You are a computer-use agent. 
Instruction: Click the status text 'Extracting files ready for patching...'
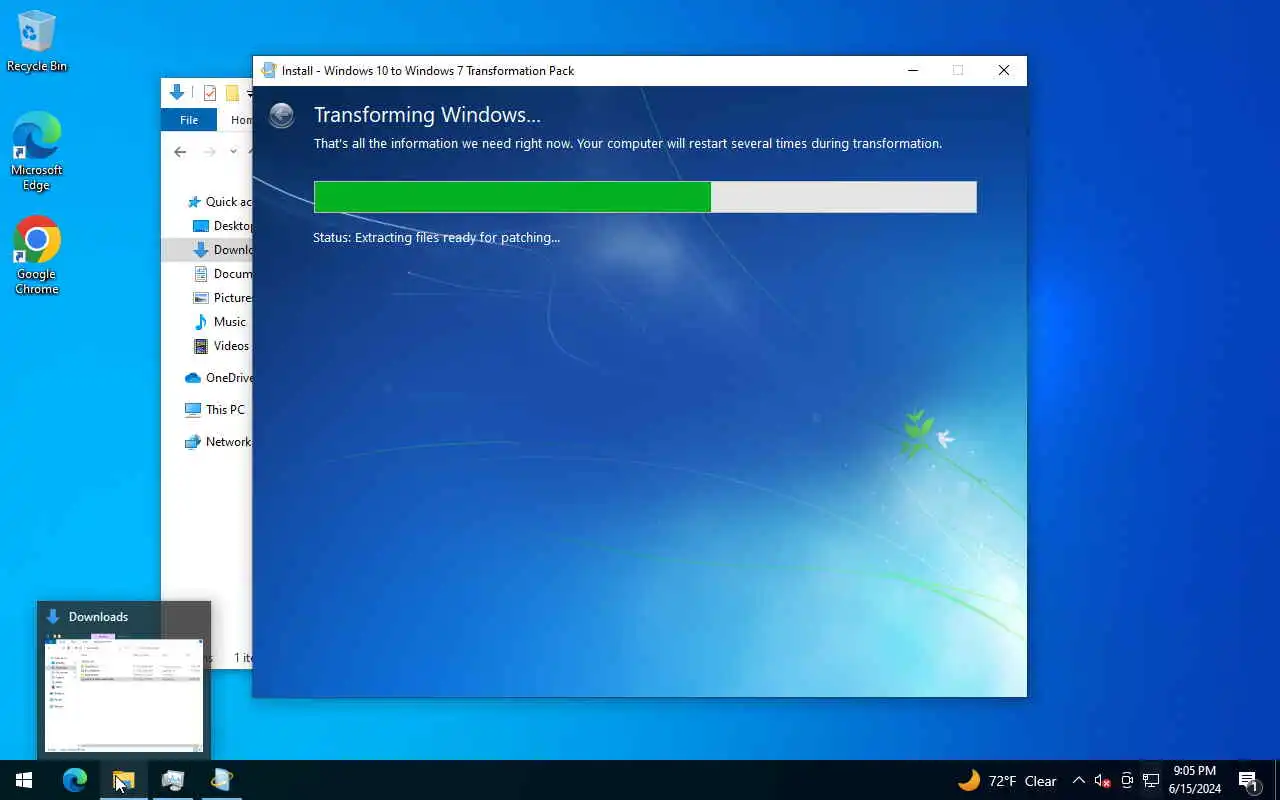(x=456, y=237)
